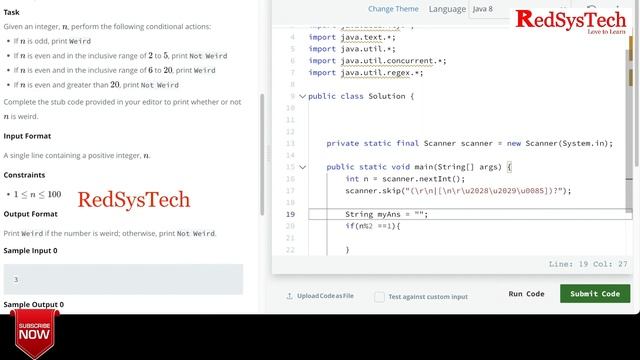
Task: Click the Output Format heading
Action: (31, 214)
